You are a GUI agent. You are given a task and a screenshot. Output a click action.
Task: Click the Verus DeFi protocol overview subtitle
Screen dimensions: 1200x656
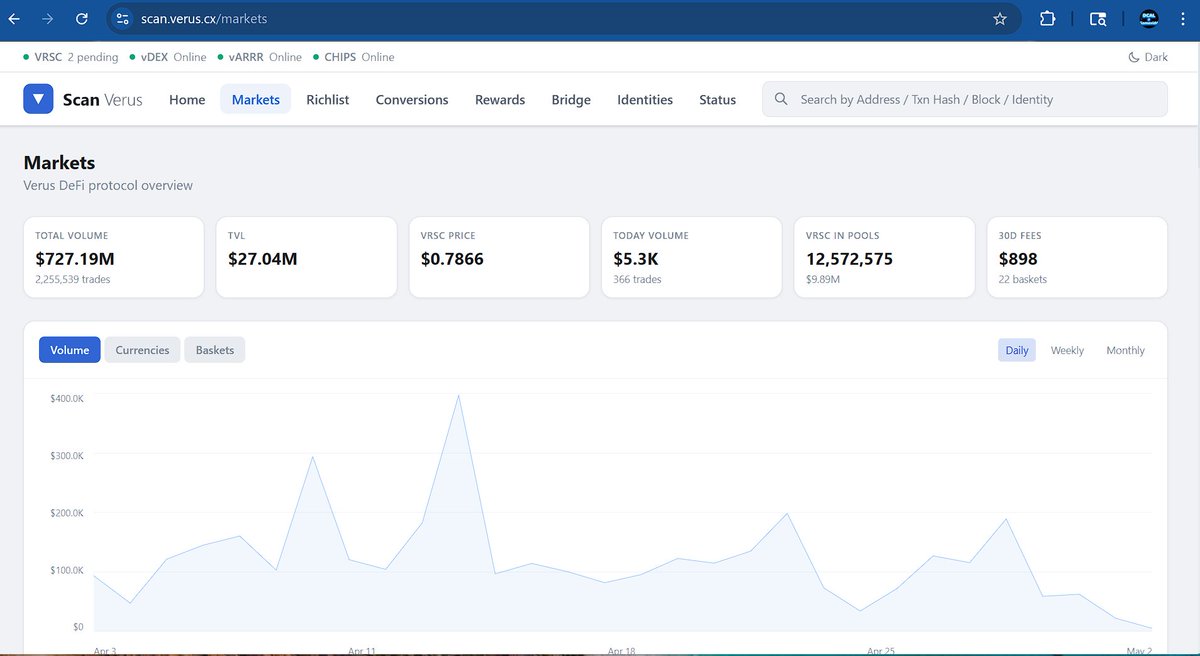(x=108, y=185)
